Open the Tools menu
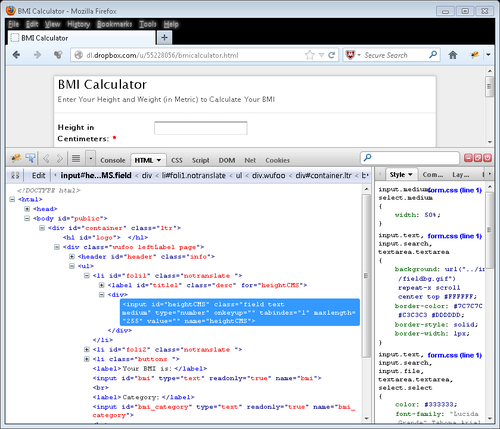The width and height of the screenshot is (500, 429). (148, 24)
